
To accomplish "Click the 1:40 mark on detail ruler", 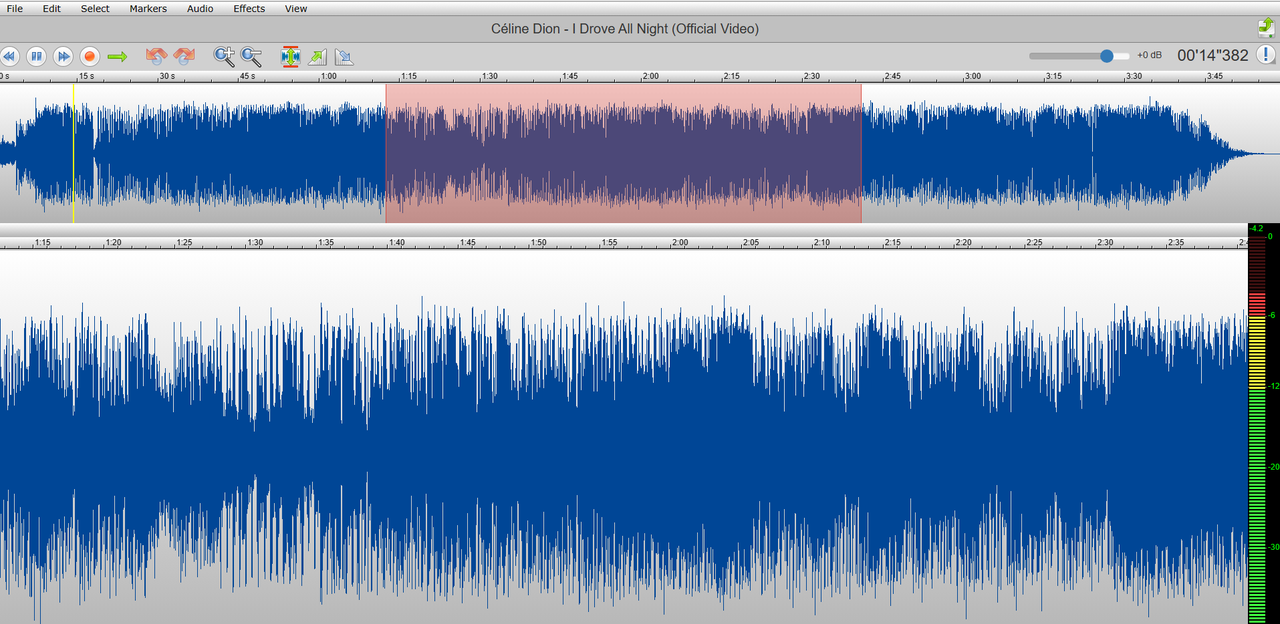I will tap(397, 242).
